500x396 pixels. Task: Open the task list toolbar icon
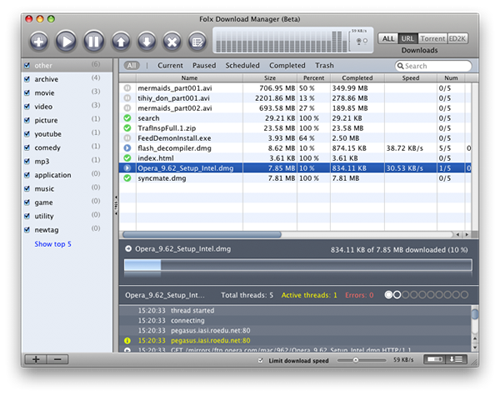(x=197, y=42)
